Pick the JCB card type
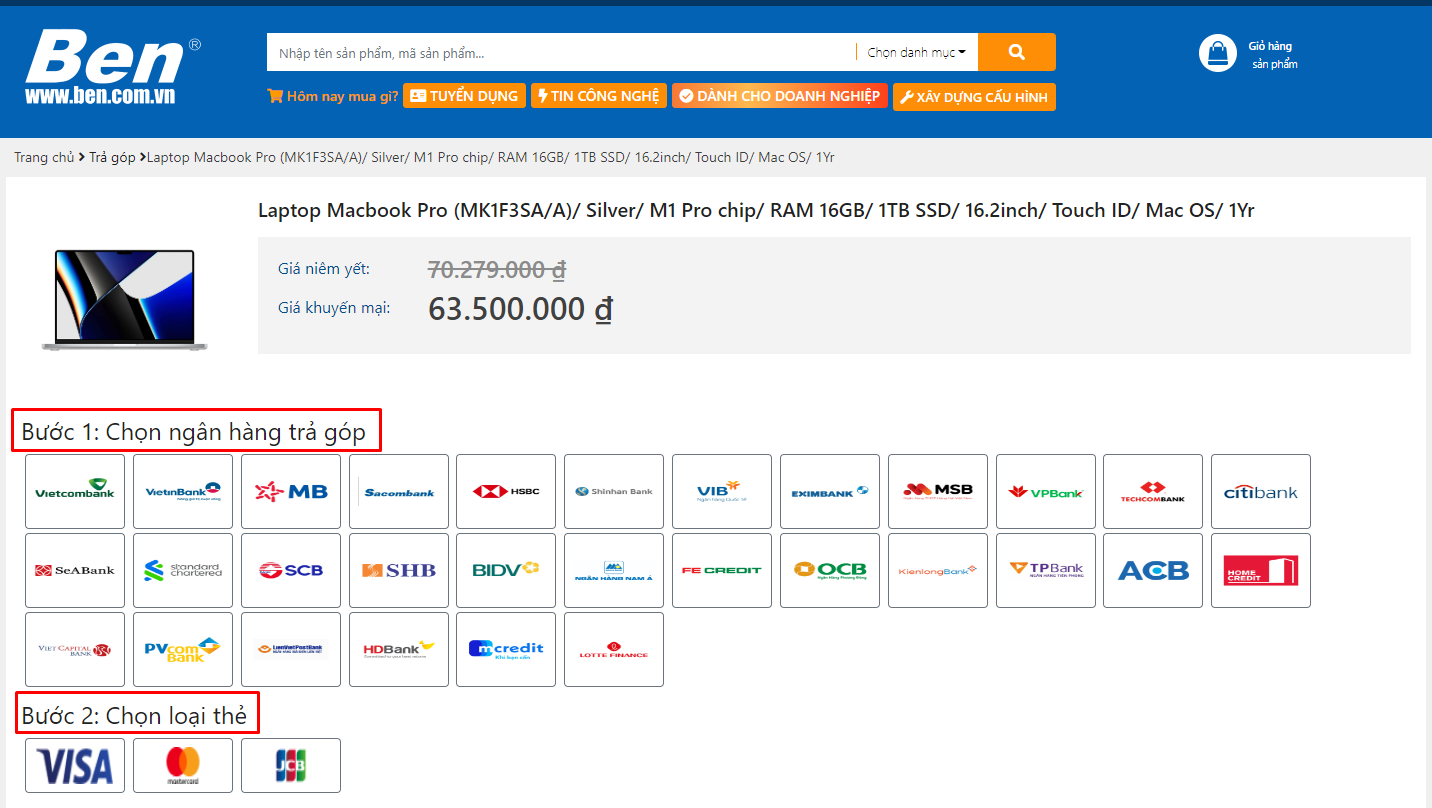The image size is (1432, 808). pyautogui.click(x=291, y=765)
